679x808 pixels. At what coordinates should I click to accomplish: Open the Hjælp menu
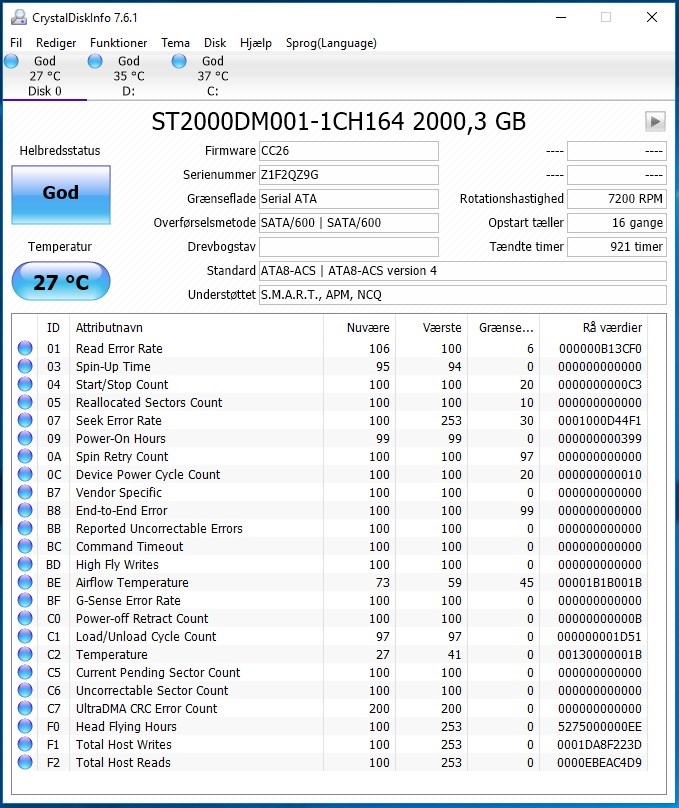tap(256, 43)
